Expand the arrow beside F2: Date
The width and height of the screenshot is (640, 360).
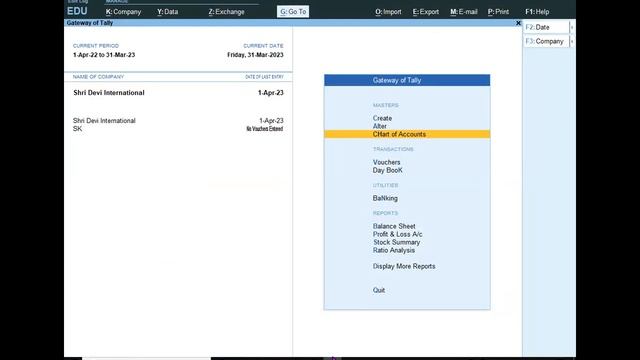click(x=572, y=27)
